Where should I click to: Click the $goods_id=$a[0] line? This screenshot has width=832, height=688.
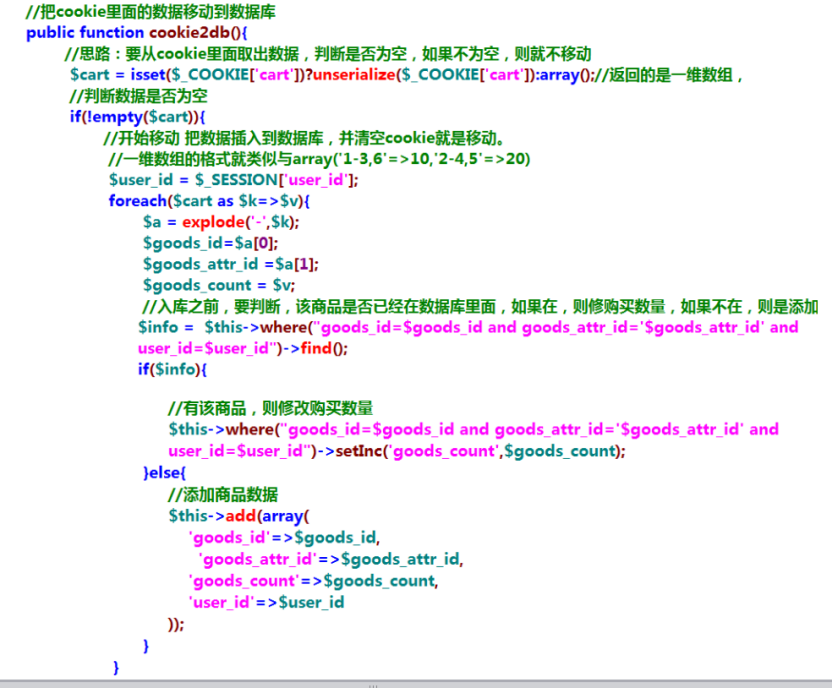tap(210, 242)
